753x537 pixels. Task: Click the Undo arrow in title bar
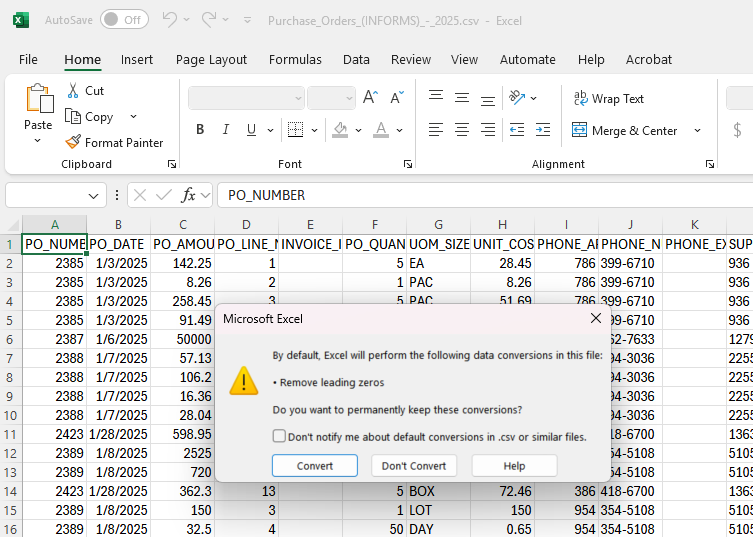(x=169, y=19)
